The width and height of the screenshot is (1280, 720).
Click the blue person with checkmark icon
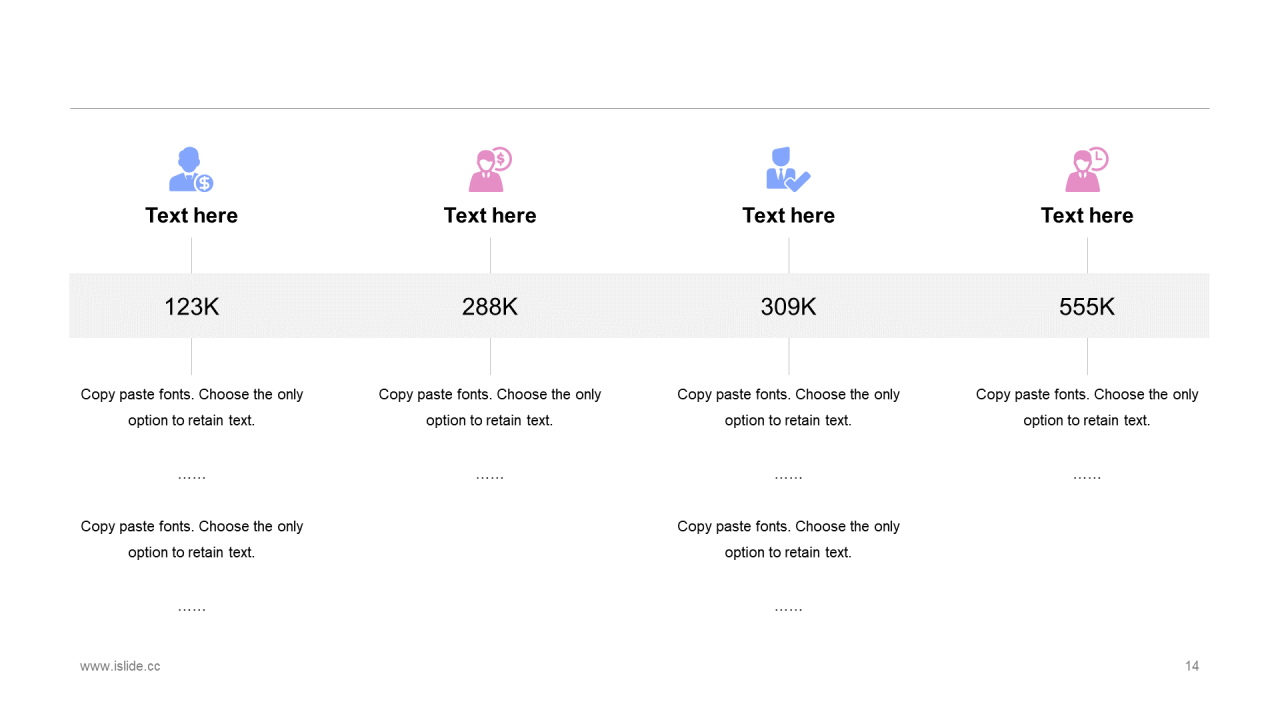[787, 170]
